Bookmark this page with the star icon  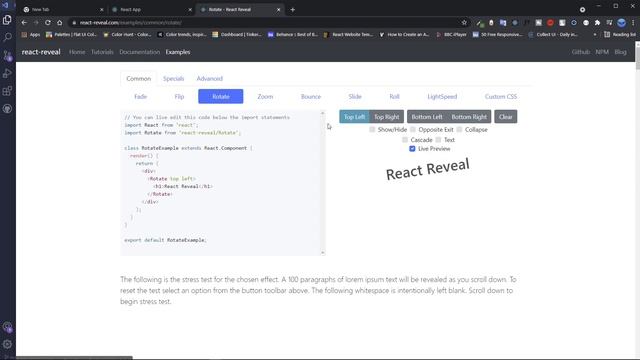tap(464, 22)
